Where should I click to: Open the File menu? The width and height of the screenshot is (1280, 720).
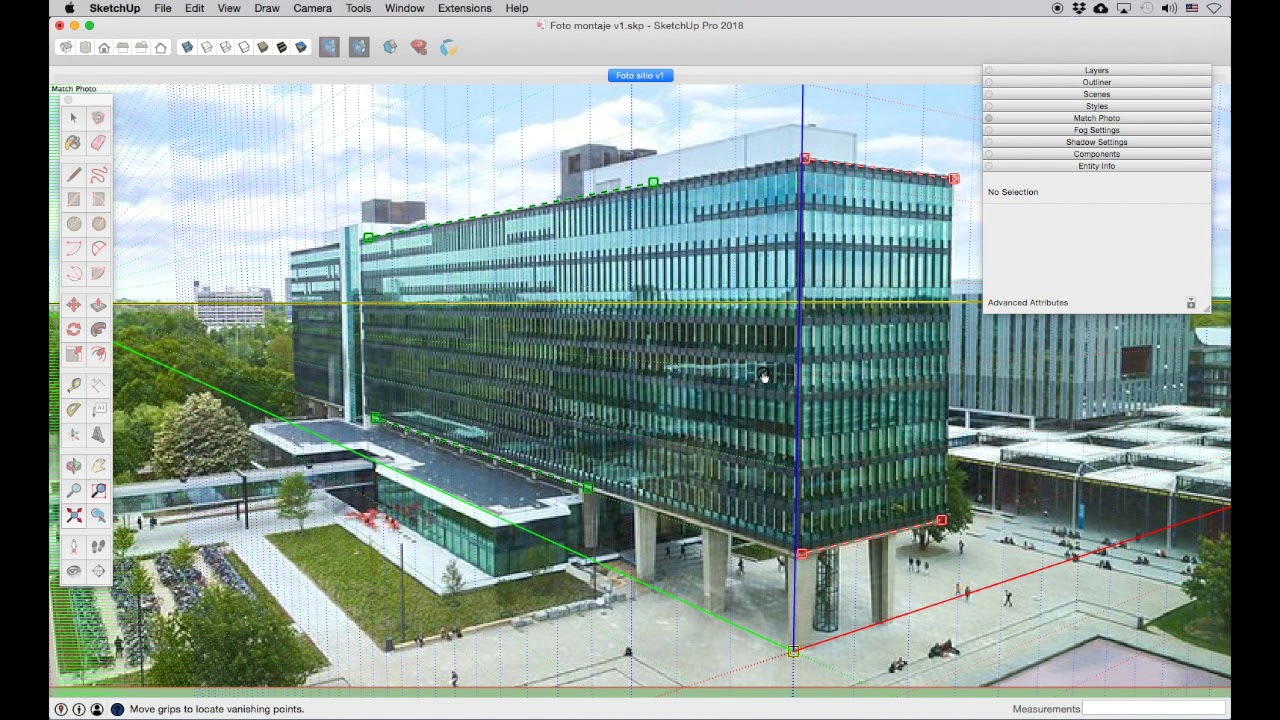(162, 8)
